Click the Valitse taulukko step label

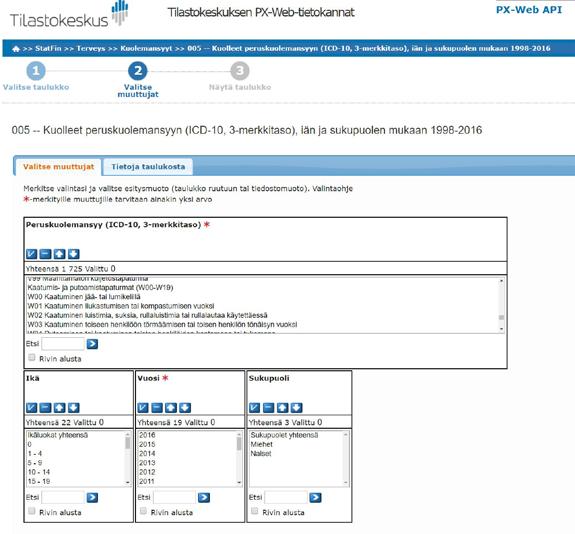click(36, 87)
